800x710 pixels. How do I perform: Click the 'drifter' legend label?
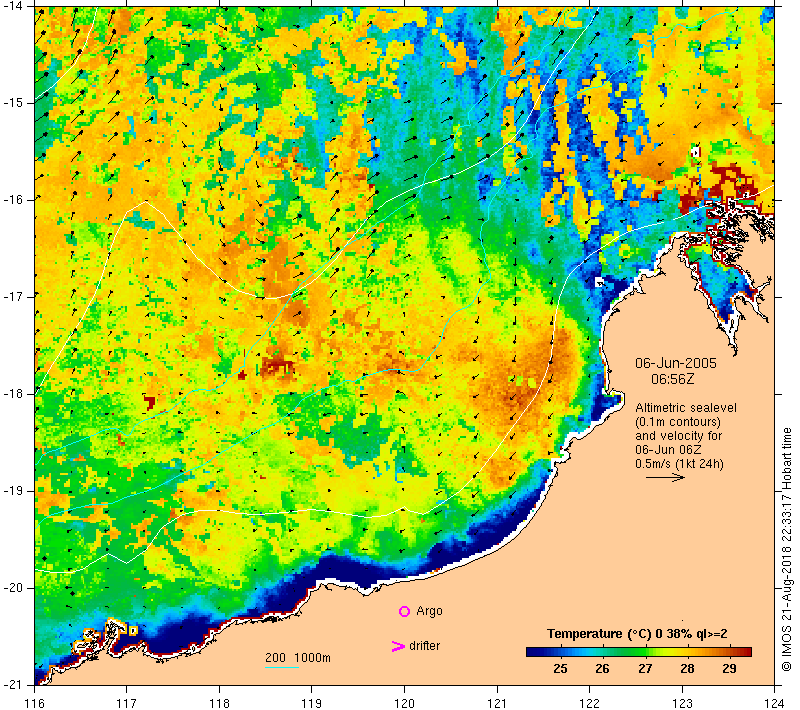424,646
